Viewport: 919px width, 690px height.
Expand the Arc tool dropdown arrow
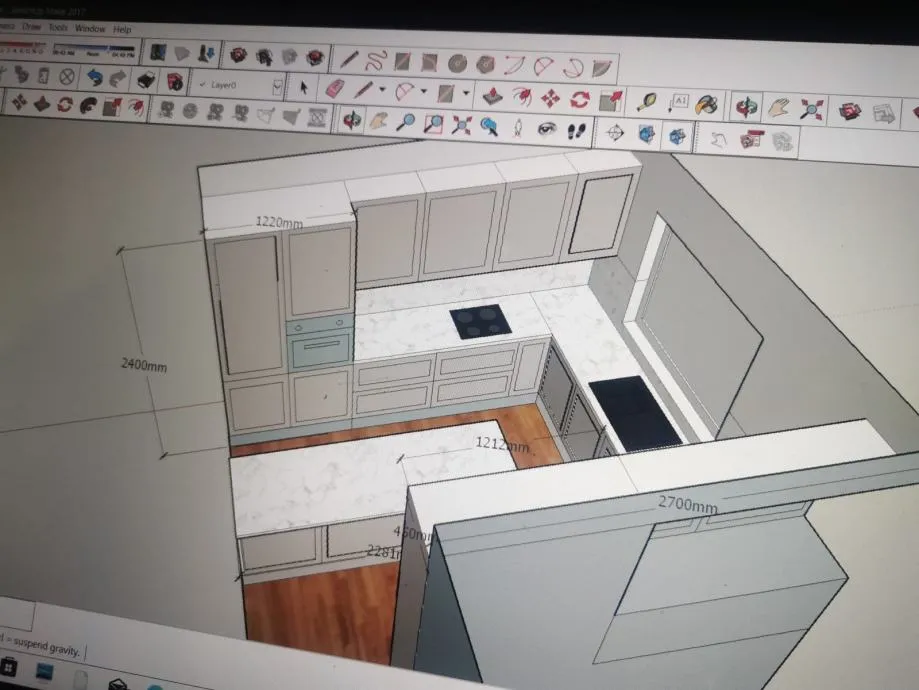423,92
